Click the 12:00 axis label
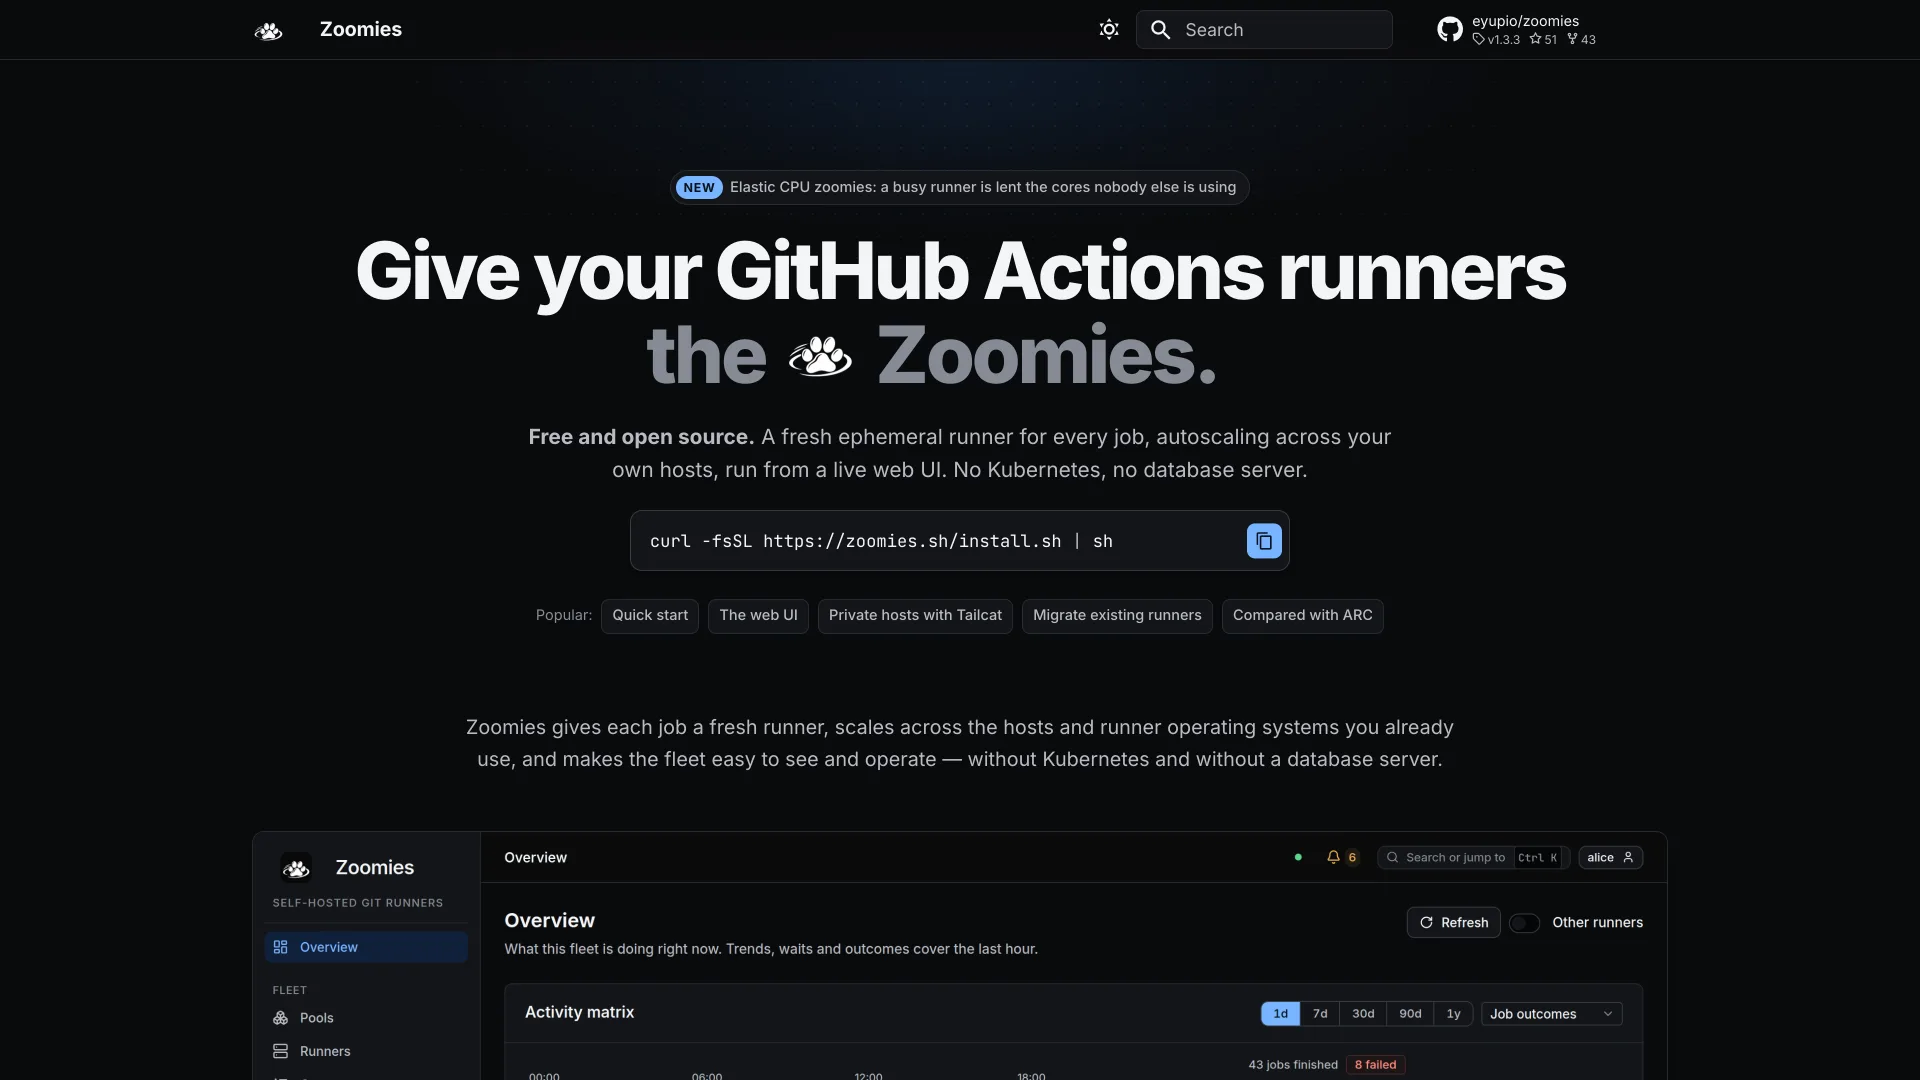The height and width of the screenshot is (1080, 1920). click(x=868, y=1076)
